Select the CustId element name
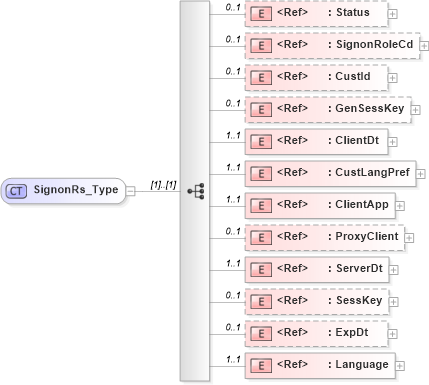429x385 pixels. [353, 76]
